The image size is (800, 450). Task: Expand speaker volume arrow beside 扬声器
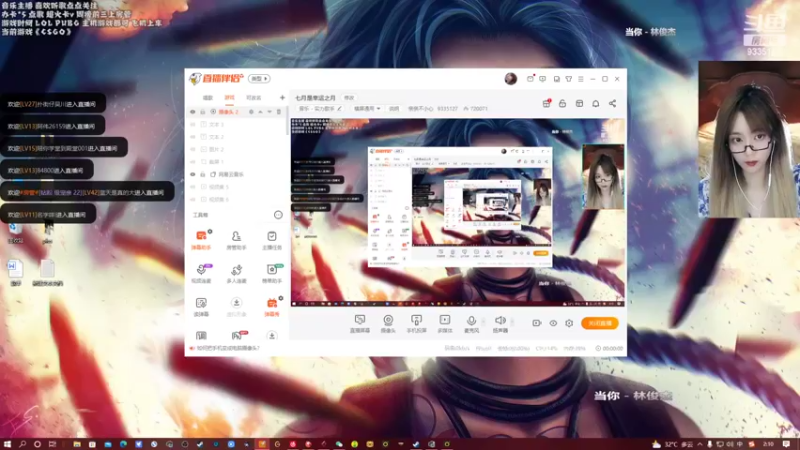[x=512, y=322]
